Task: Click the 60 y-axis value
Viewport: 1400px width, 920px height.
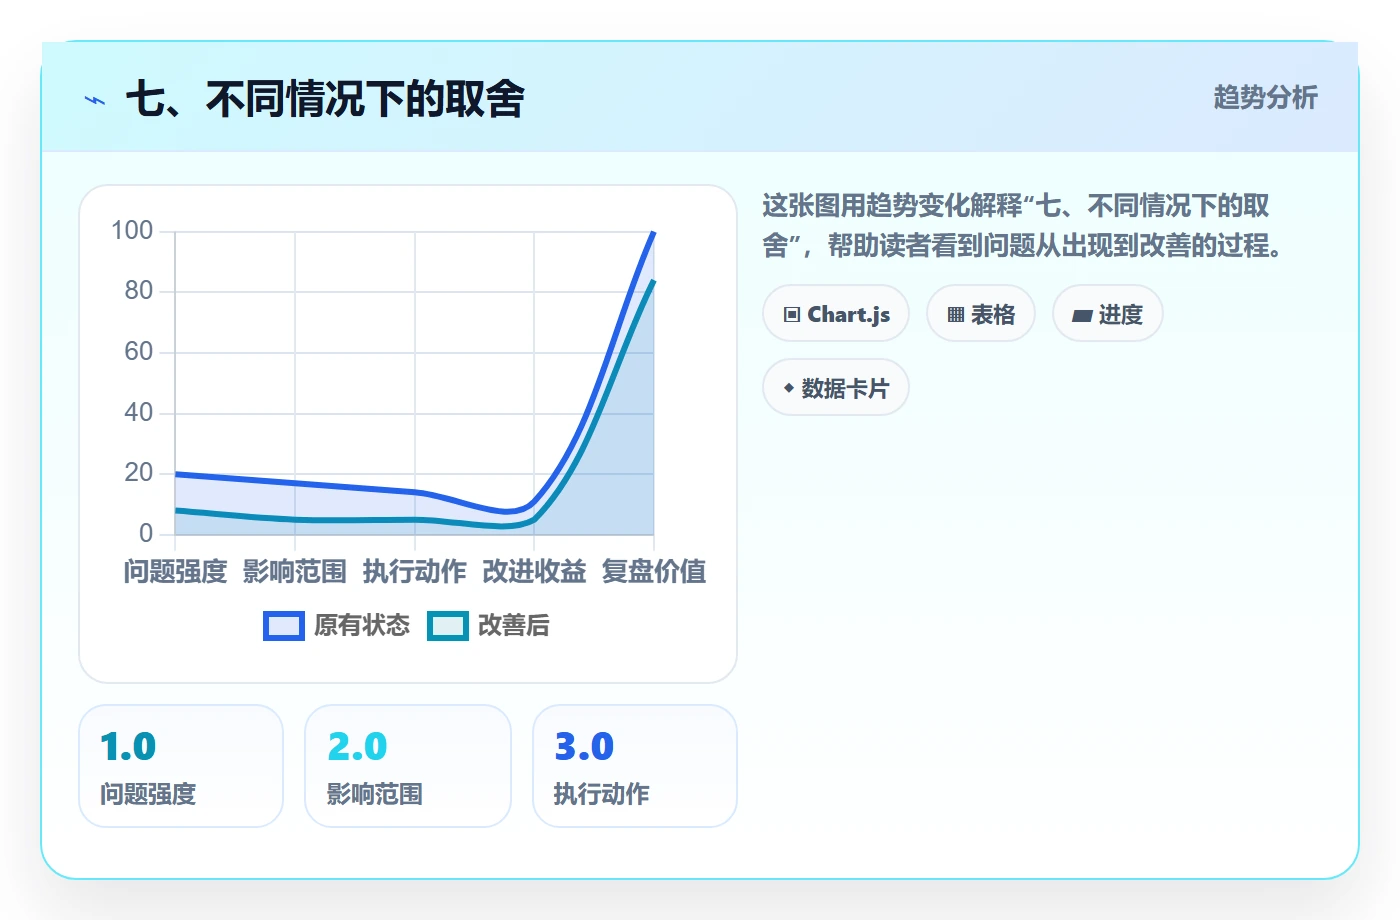Action: 139,352
